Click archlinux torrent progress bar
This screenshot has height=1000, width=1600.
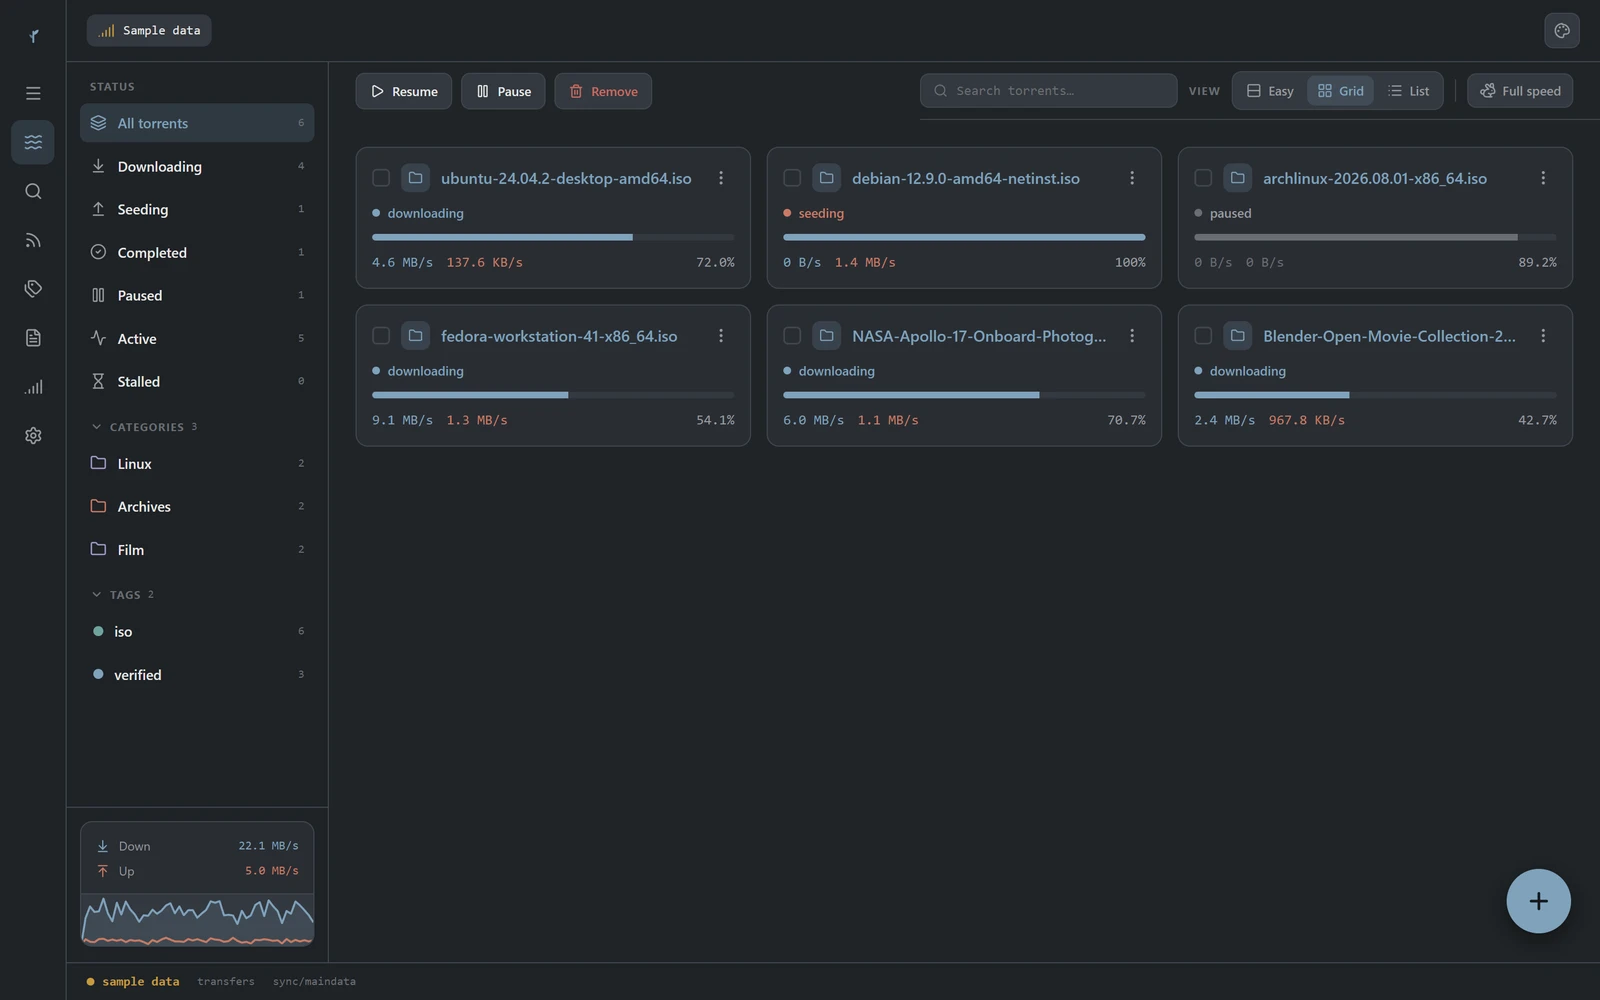(x=1375, y=237)
